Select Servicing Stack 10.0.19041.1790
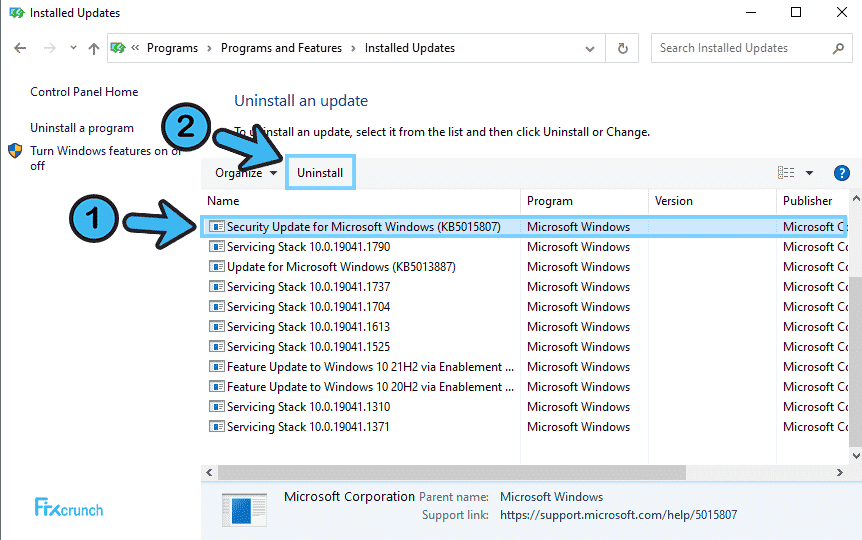This screenshot has width=862, height=540. pos(524,247)
